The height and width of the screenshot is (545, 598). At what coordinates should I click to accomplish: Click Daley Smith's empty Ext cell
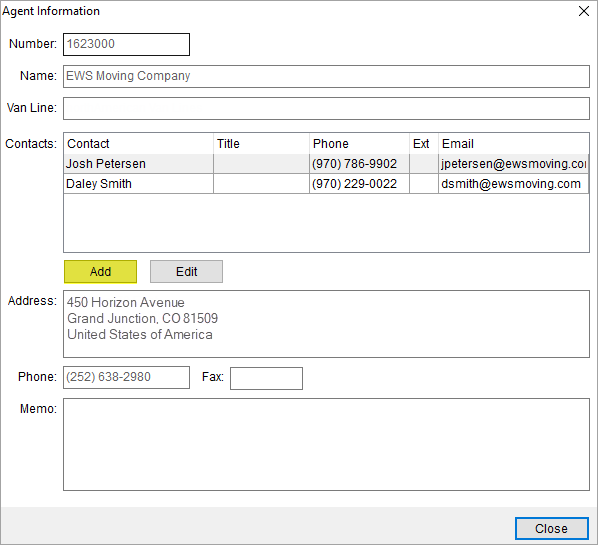pos(424,184)
